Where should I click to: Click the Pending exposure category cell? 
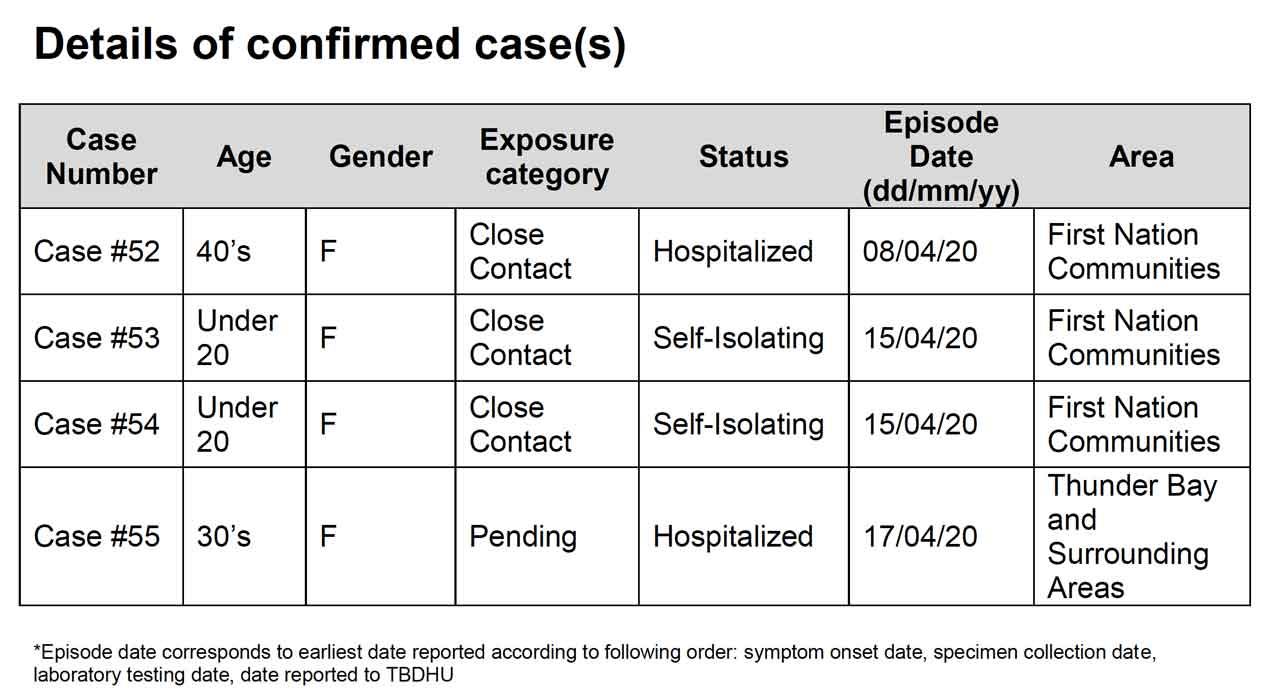[523, 537]
